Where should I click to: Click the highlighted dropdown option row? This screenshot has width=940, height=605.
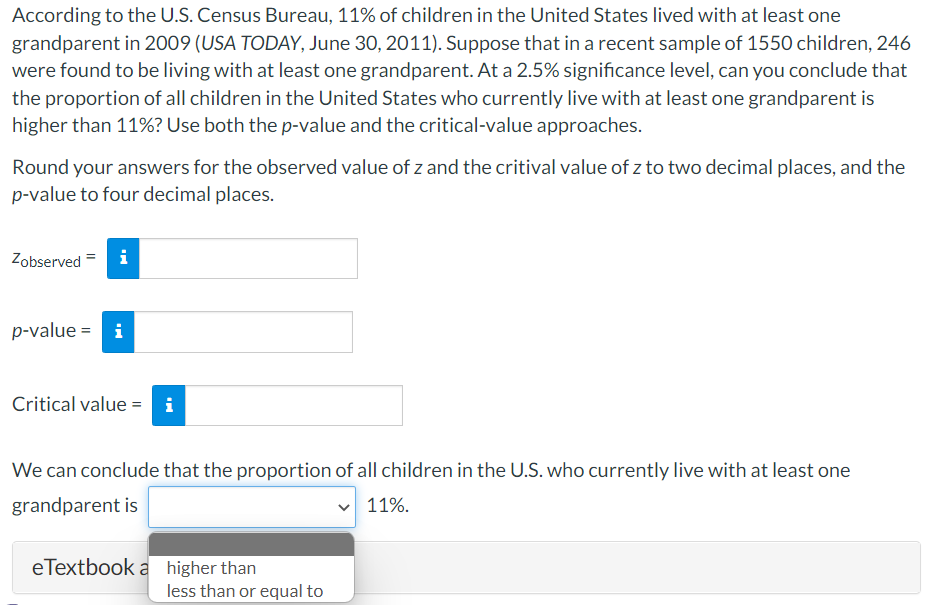click(x=251, y=543)
